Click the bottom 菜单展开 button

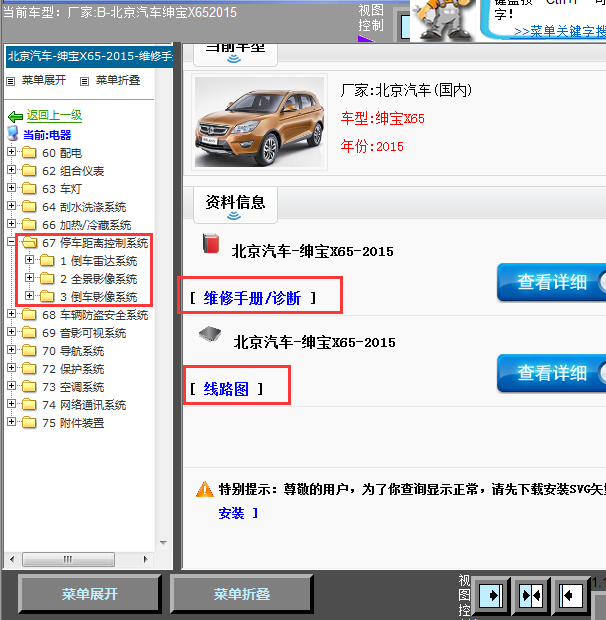point(90,594)
